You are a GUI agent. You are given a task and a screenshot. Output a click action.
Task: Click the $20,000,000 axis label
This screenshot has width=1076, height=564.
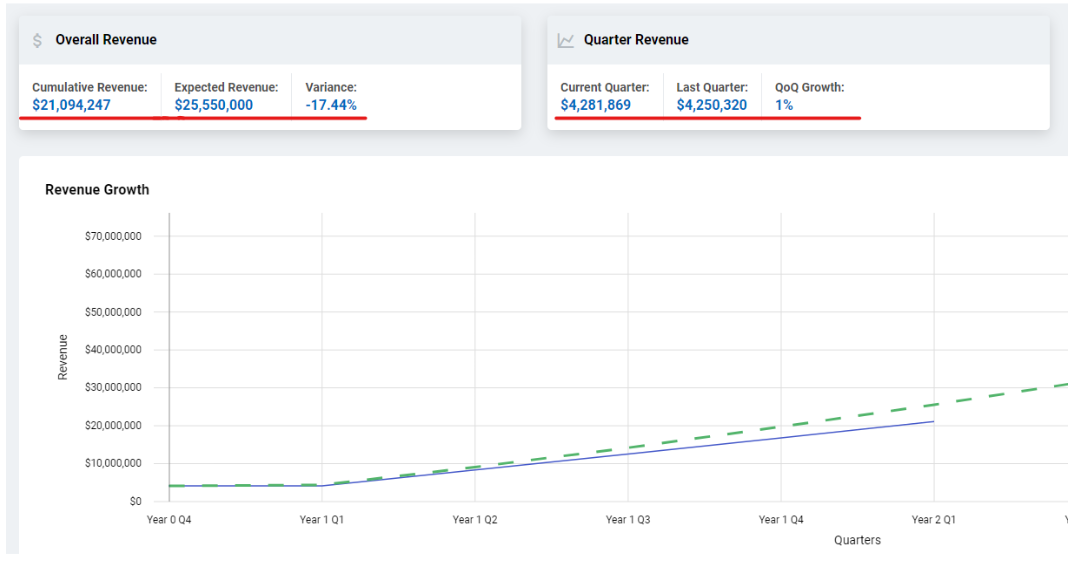[113, 425]
